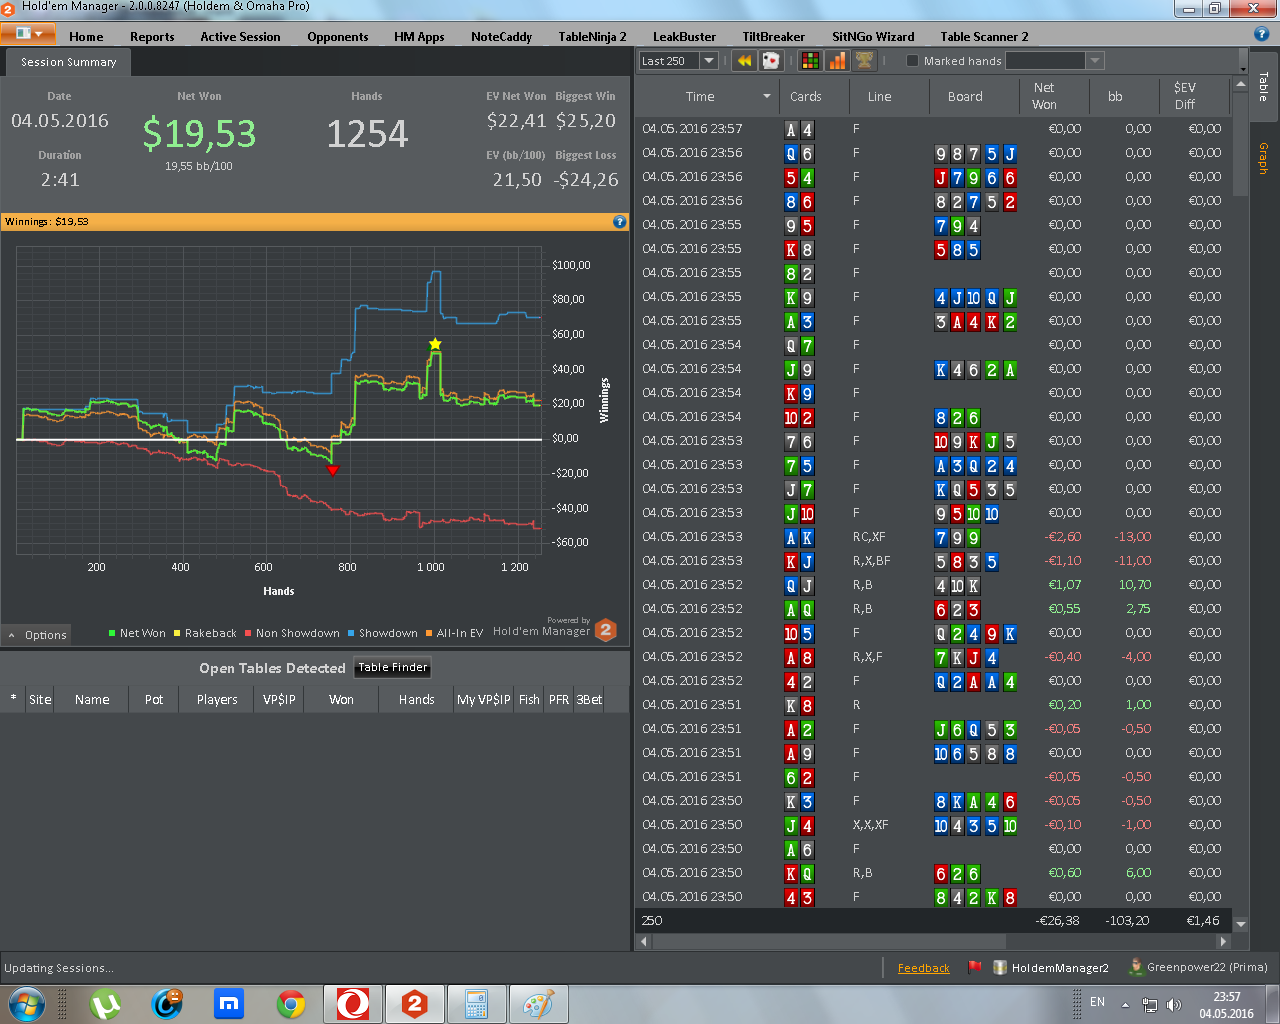This screenshot has height=1024, width=1280.
Task: Sort open tables by Site column
Action: coord(40,700)
